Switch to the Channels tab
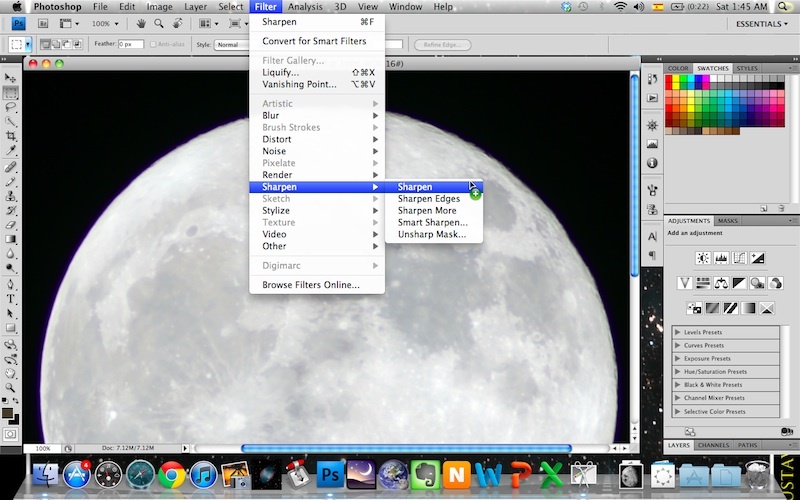Viewport: 800px width, 500px height. pyautogui.click(x=713, y=445)
